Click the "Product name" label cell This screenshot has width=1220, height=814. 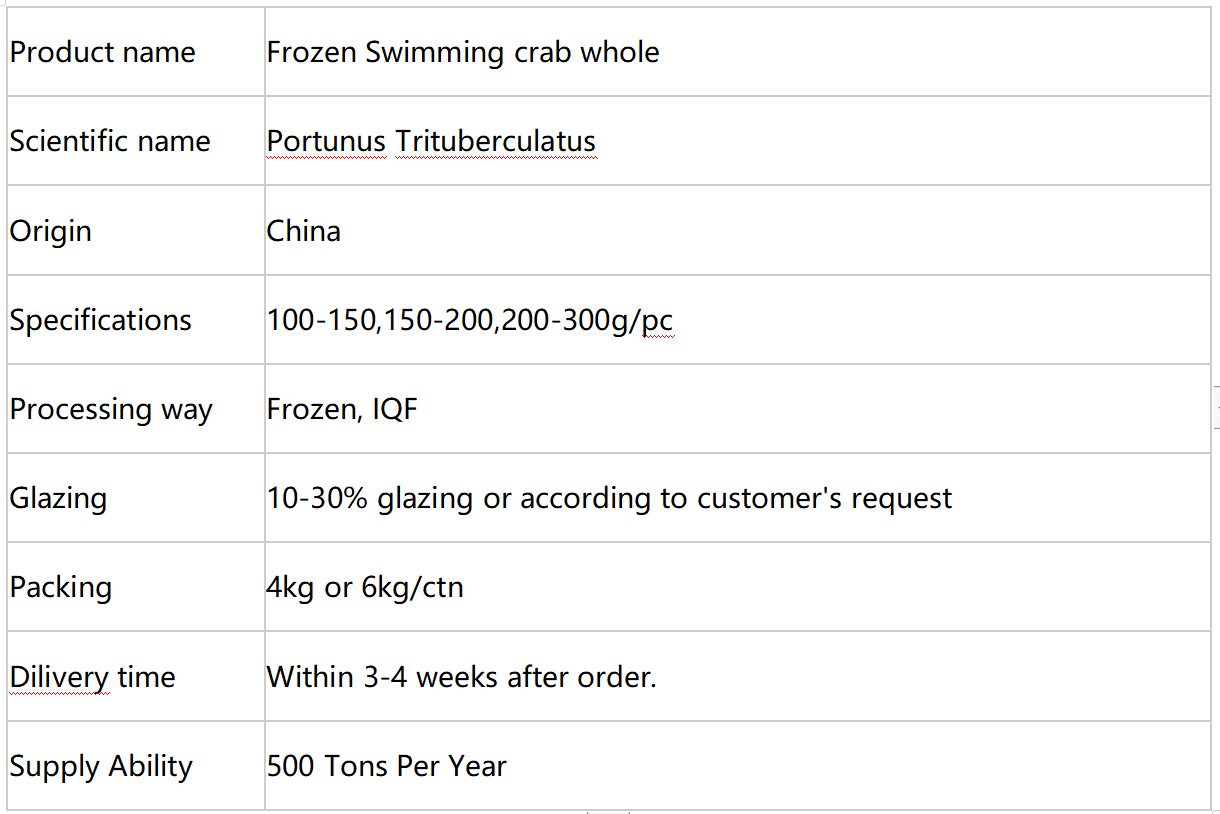(136, 52)
